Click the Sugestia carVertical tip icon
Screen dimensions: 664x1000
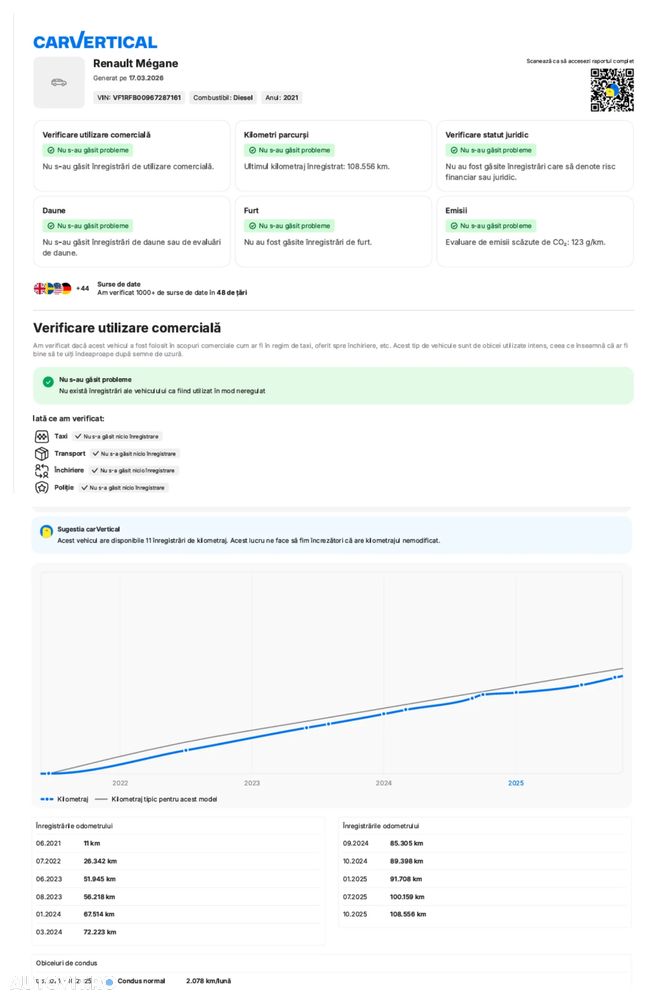(46, 530)
